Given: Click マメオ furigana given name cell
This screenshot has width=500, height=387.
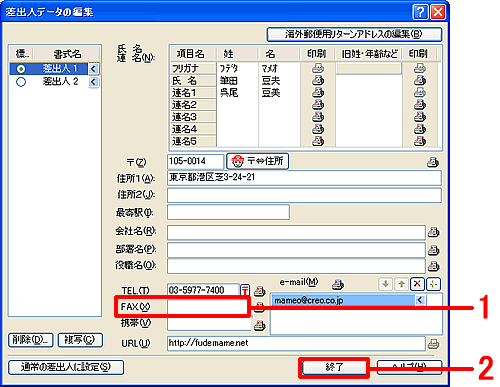Looking at the screenshot, I should pos(279,68).
